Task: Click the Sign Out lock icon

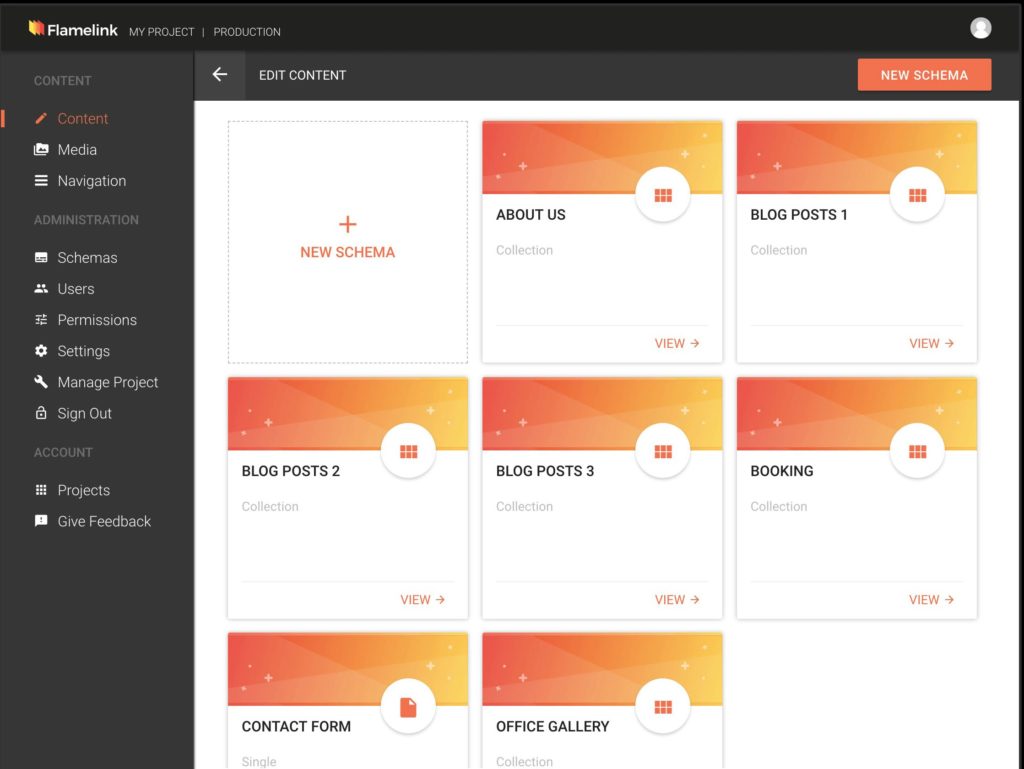Action: 41,413
